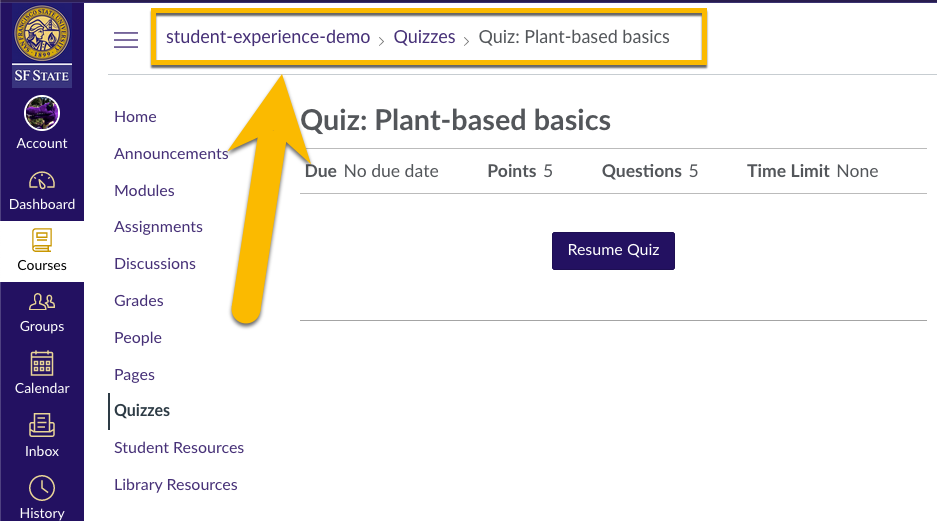
Task: Go to Discussions course page
Action: [155, 263]
